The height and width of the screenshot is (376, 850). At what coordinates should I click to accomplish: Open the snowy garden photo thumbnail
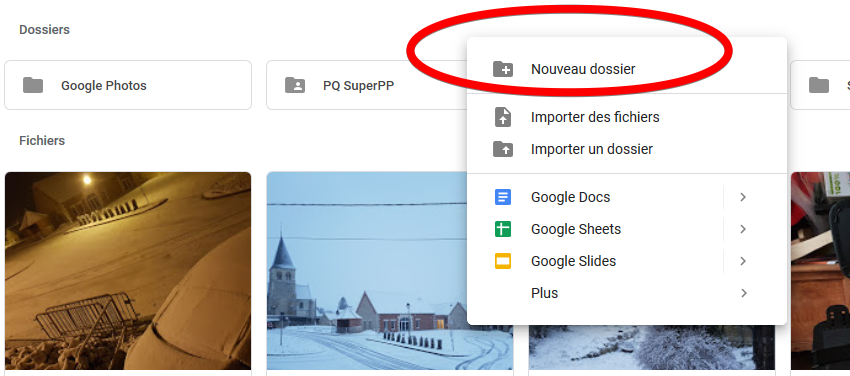click(x=652, y=347)
